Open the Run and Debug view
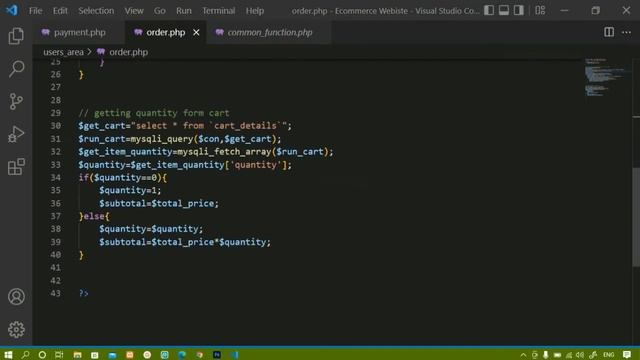Viewport: 640px width, 360px height. 16,134
